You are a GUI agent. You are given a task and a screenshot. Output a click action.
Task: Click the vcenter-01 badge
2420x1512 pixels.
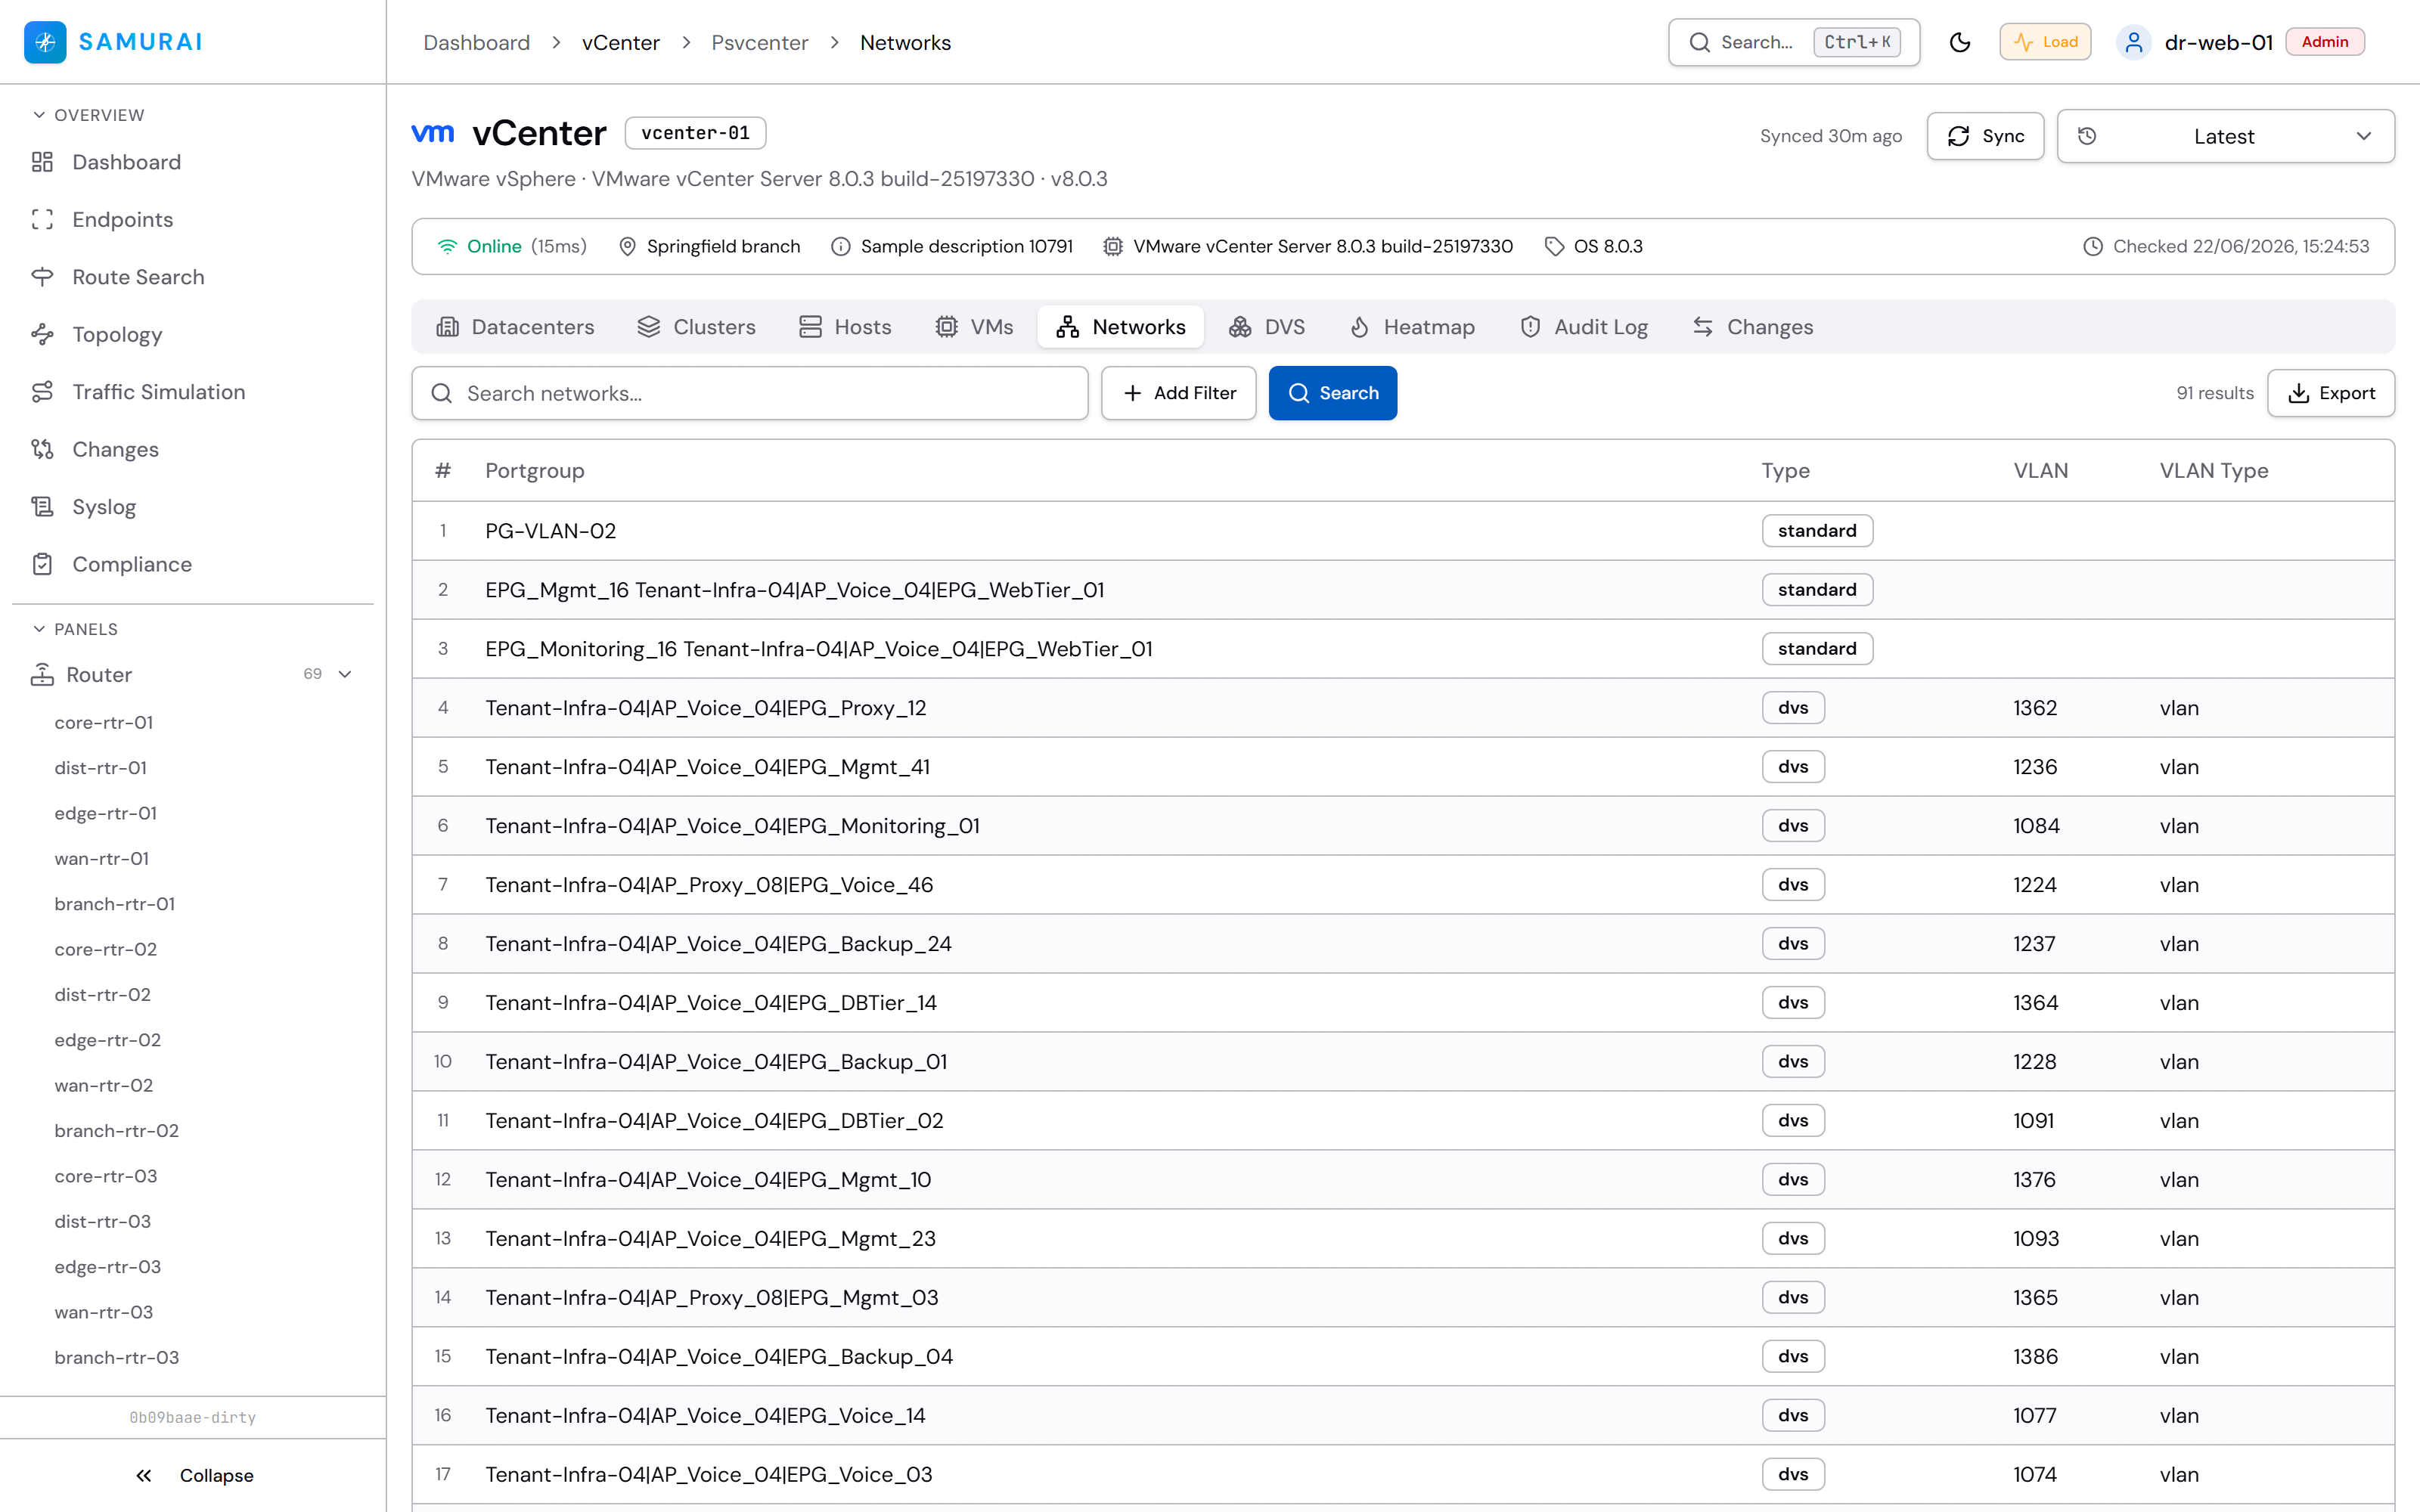[696, 133]
